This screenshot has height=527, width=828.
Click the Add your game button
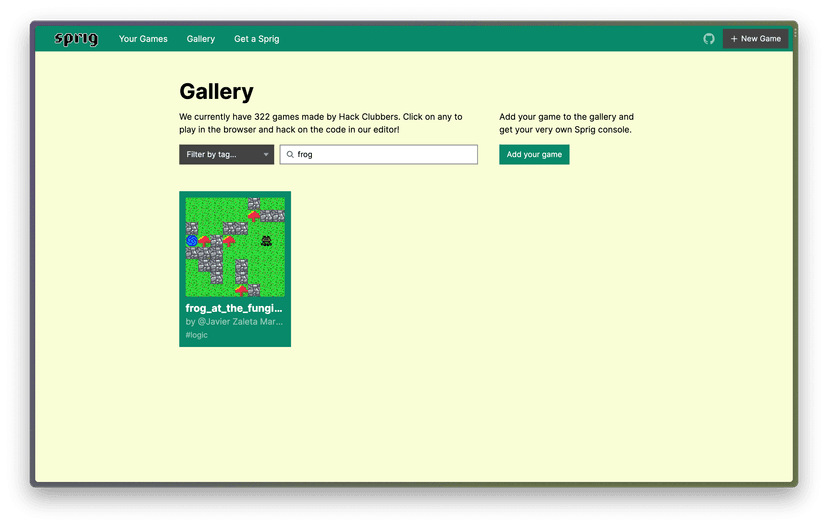click(x=534, y=155)
